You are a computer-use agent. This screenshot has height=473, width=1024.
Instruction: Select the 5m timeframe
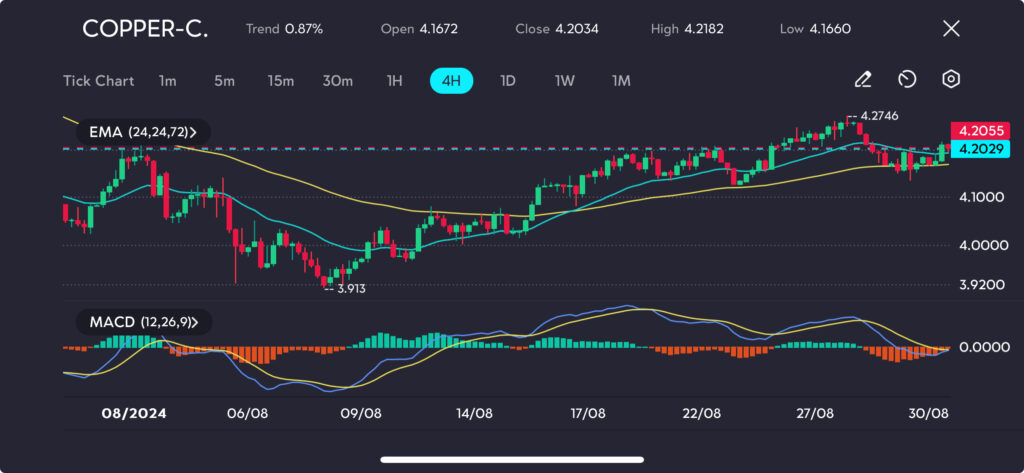click(224, 81)
